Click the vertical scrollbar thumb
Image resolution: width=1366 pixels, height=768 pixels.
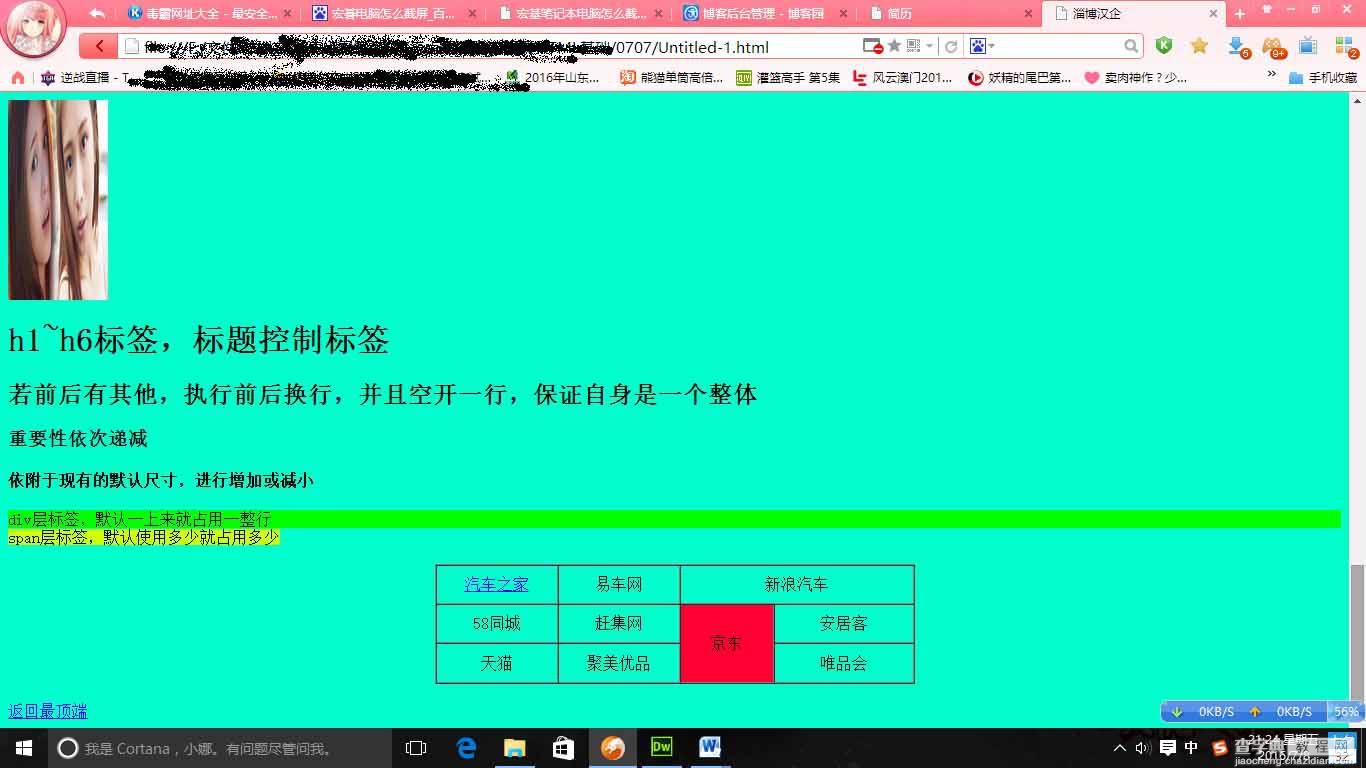[1357, 632]
